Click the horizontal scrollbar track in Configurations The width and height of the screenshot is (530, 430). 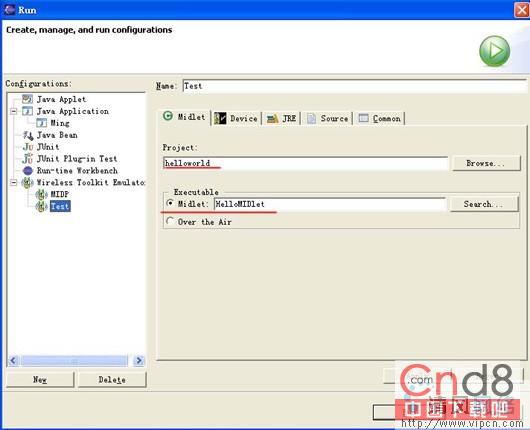coord(75,361)
